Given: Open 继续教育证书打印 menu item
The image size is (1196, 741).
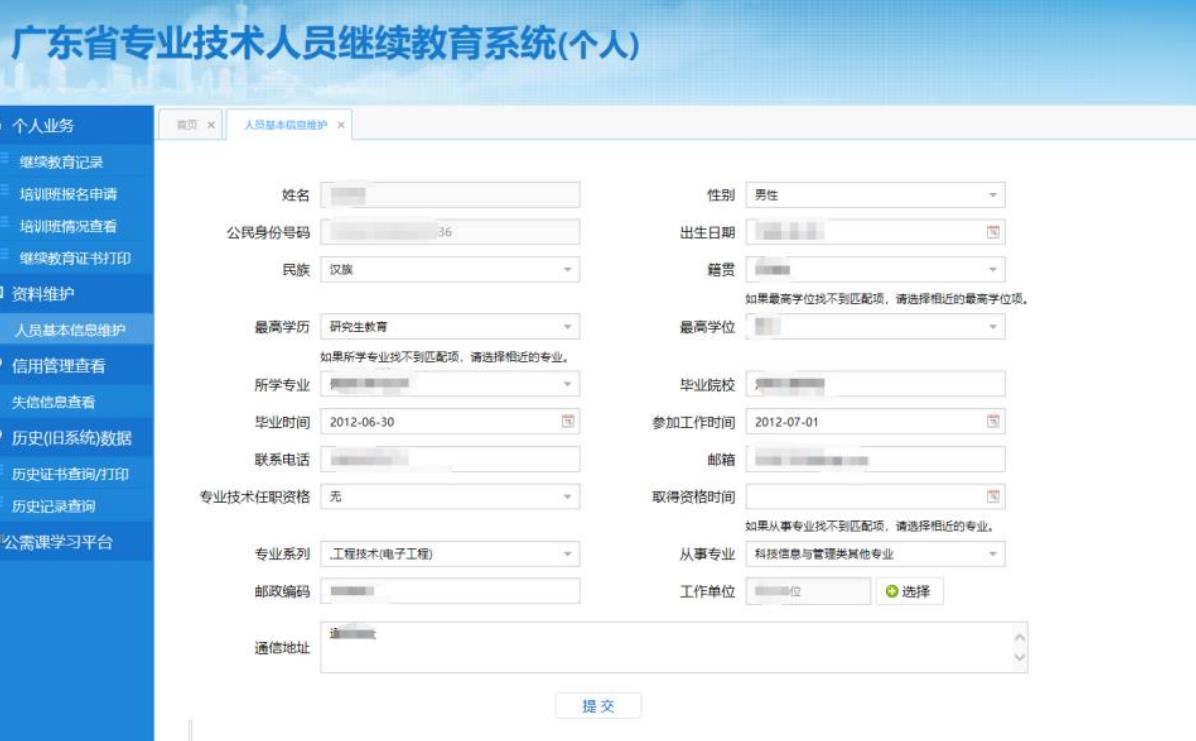Looking at the screenshot, I should click(x=75, y=258).
